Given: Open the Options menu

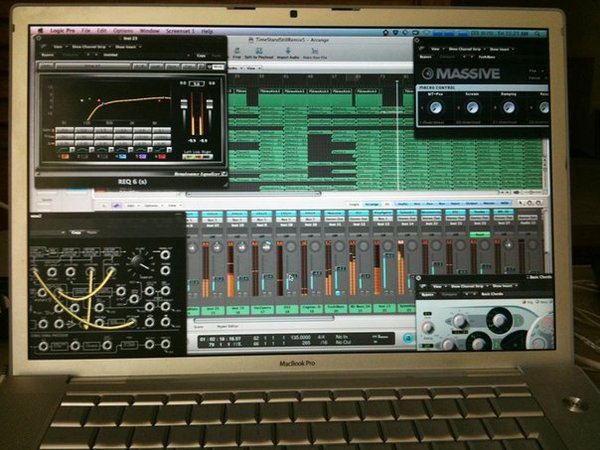Looking at the screenshot, I should (x=123, y=31).
